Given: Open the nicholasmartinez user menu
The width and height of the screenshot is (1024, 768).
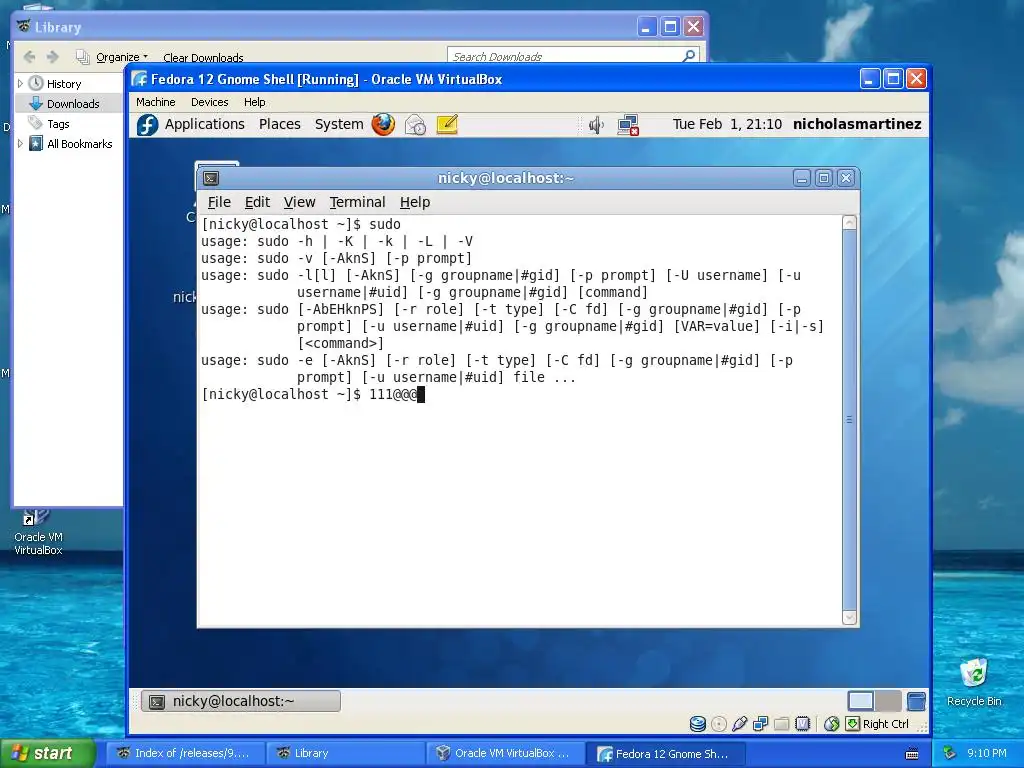Looking at the screenshot, I should [x=857, y=124].
